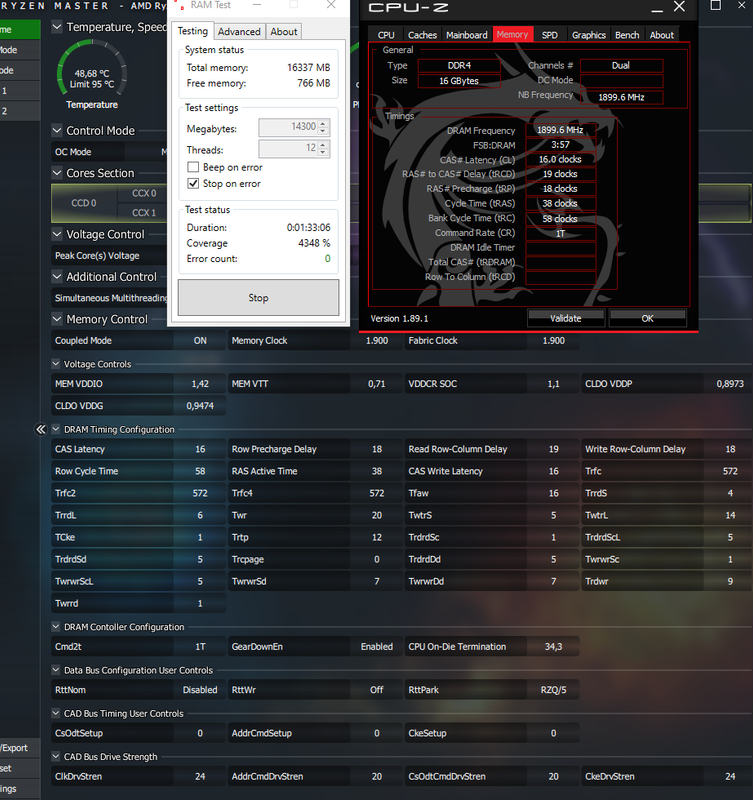753x800 pixels.
Task: Select CCX 0 core complex
Action: [144, 193]
